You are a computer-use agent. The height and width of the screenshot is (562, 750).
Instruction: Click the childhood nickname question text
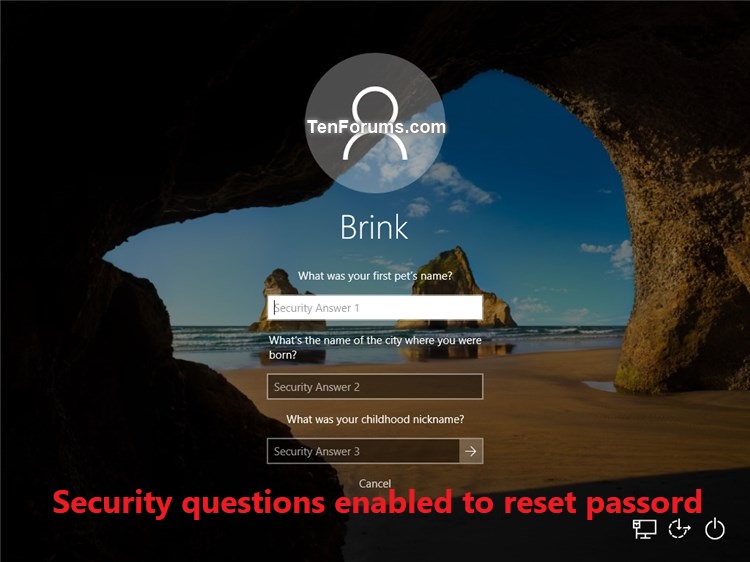(375, 419)
